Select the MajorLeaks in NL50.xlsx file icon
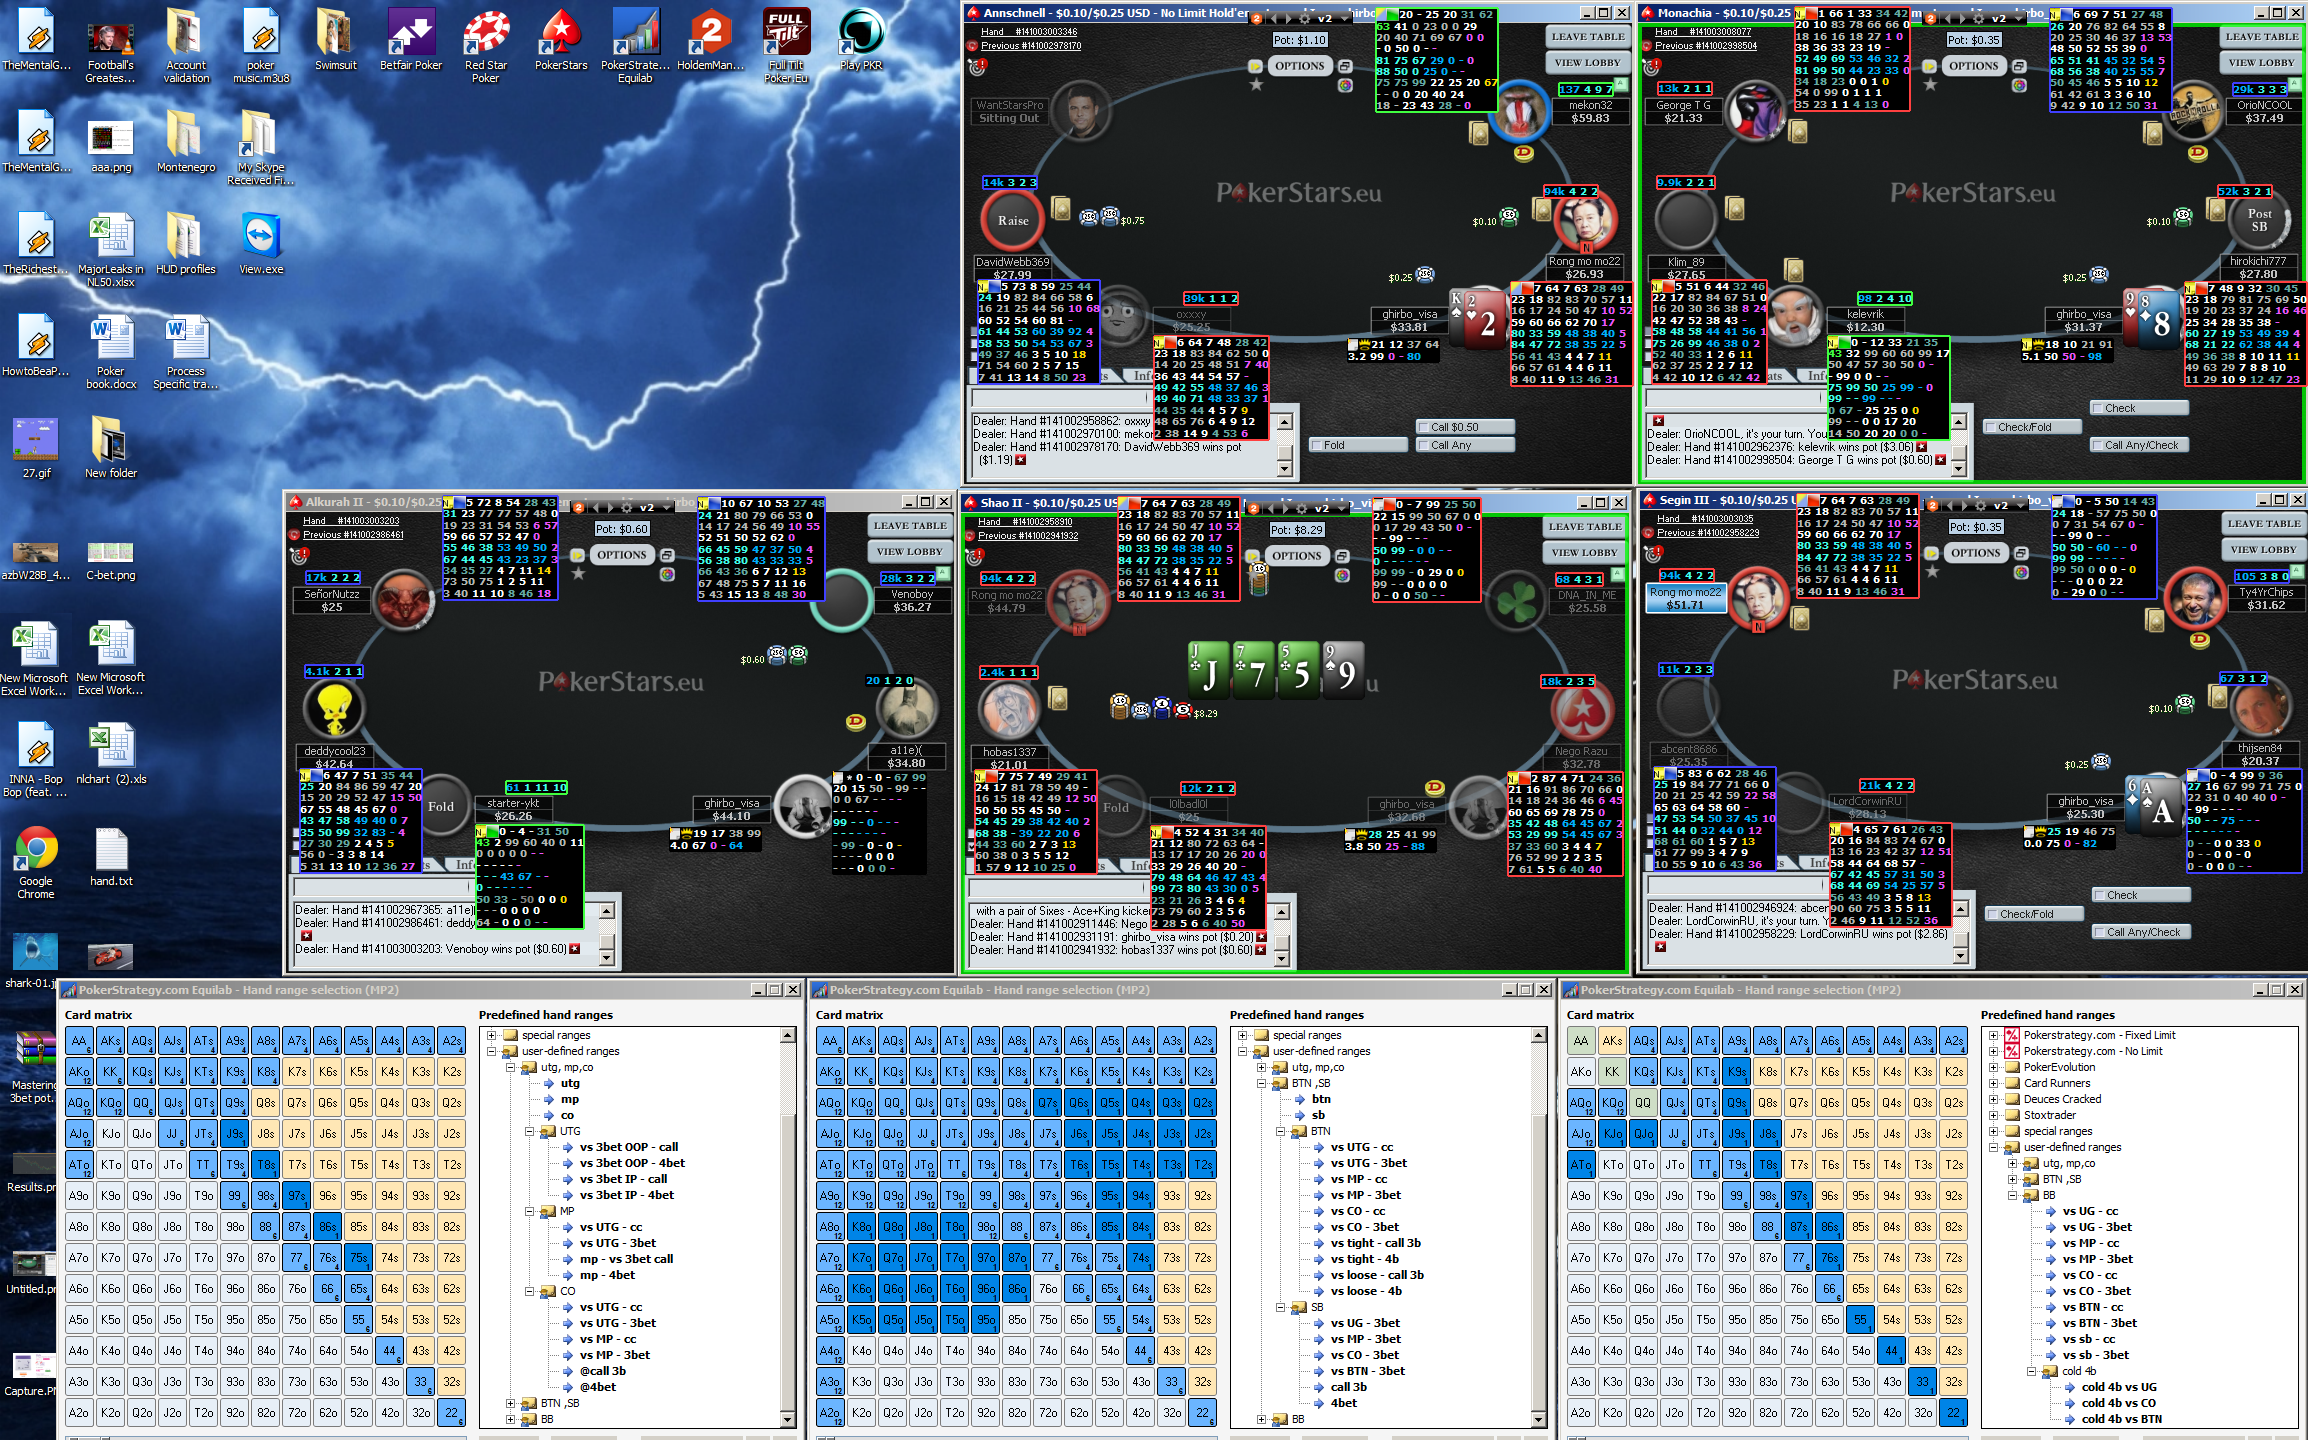Image resolution: width=2308 pixels, height=1440 pixels. tap(111, 250)
